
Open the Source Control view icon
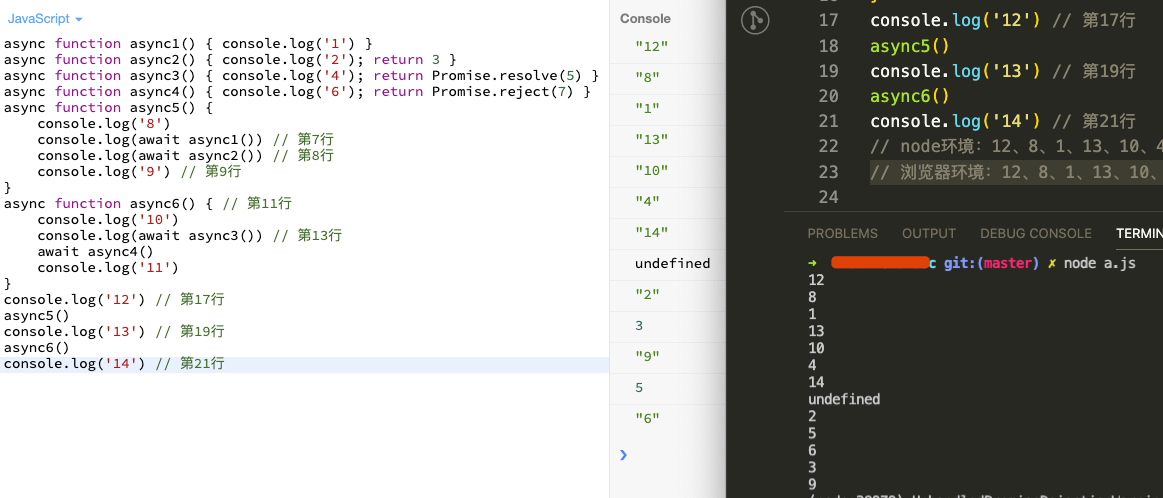click(x=754, y=21)
